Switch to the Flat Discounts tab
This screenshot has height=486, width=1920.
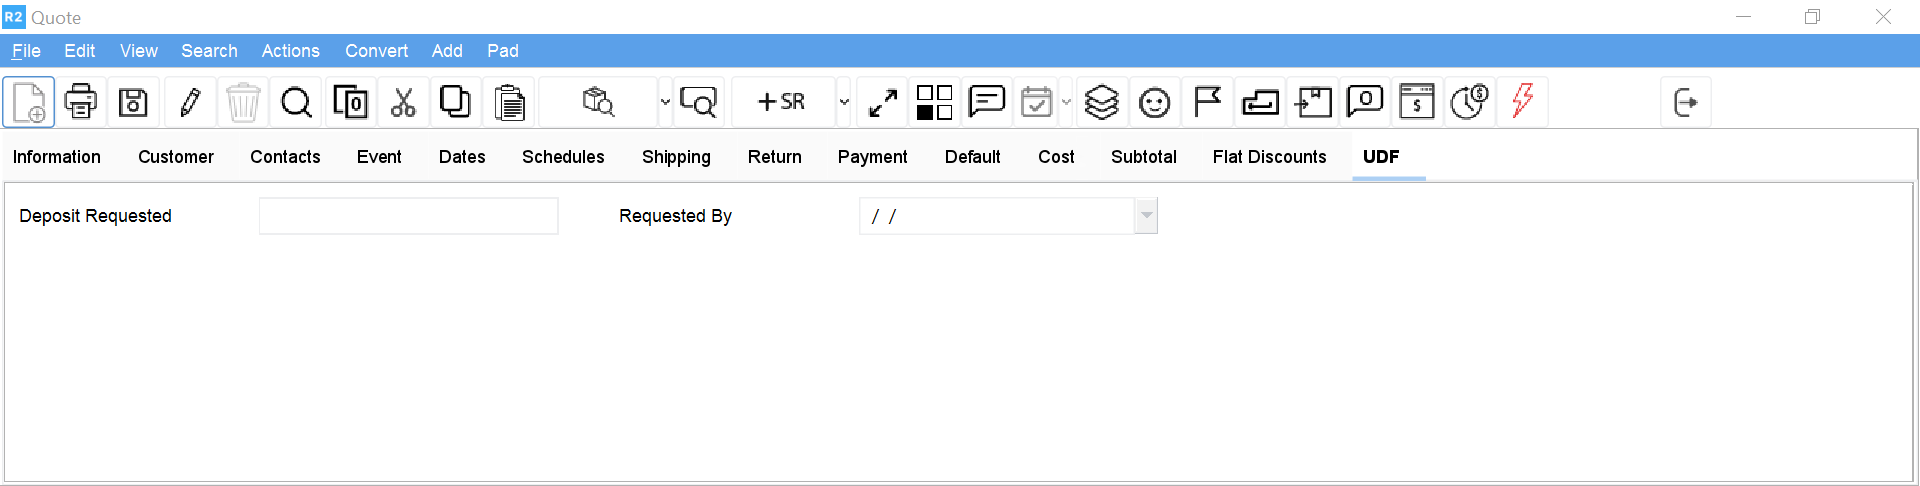click(x=1269, y=157)
